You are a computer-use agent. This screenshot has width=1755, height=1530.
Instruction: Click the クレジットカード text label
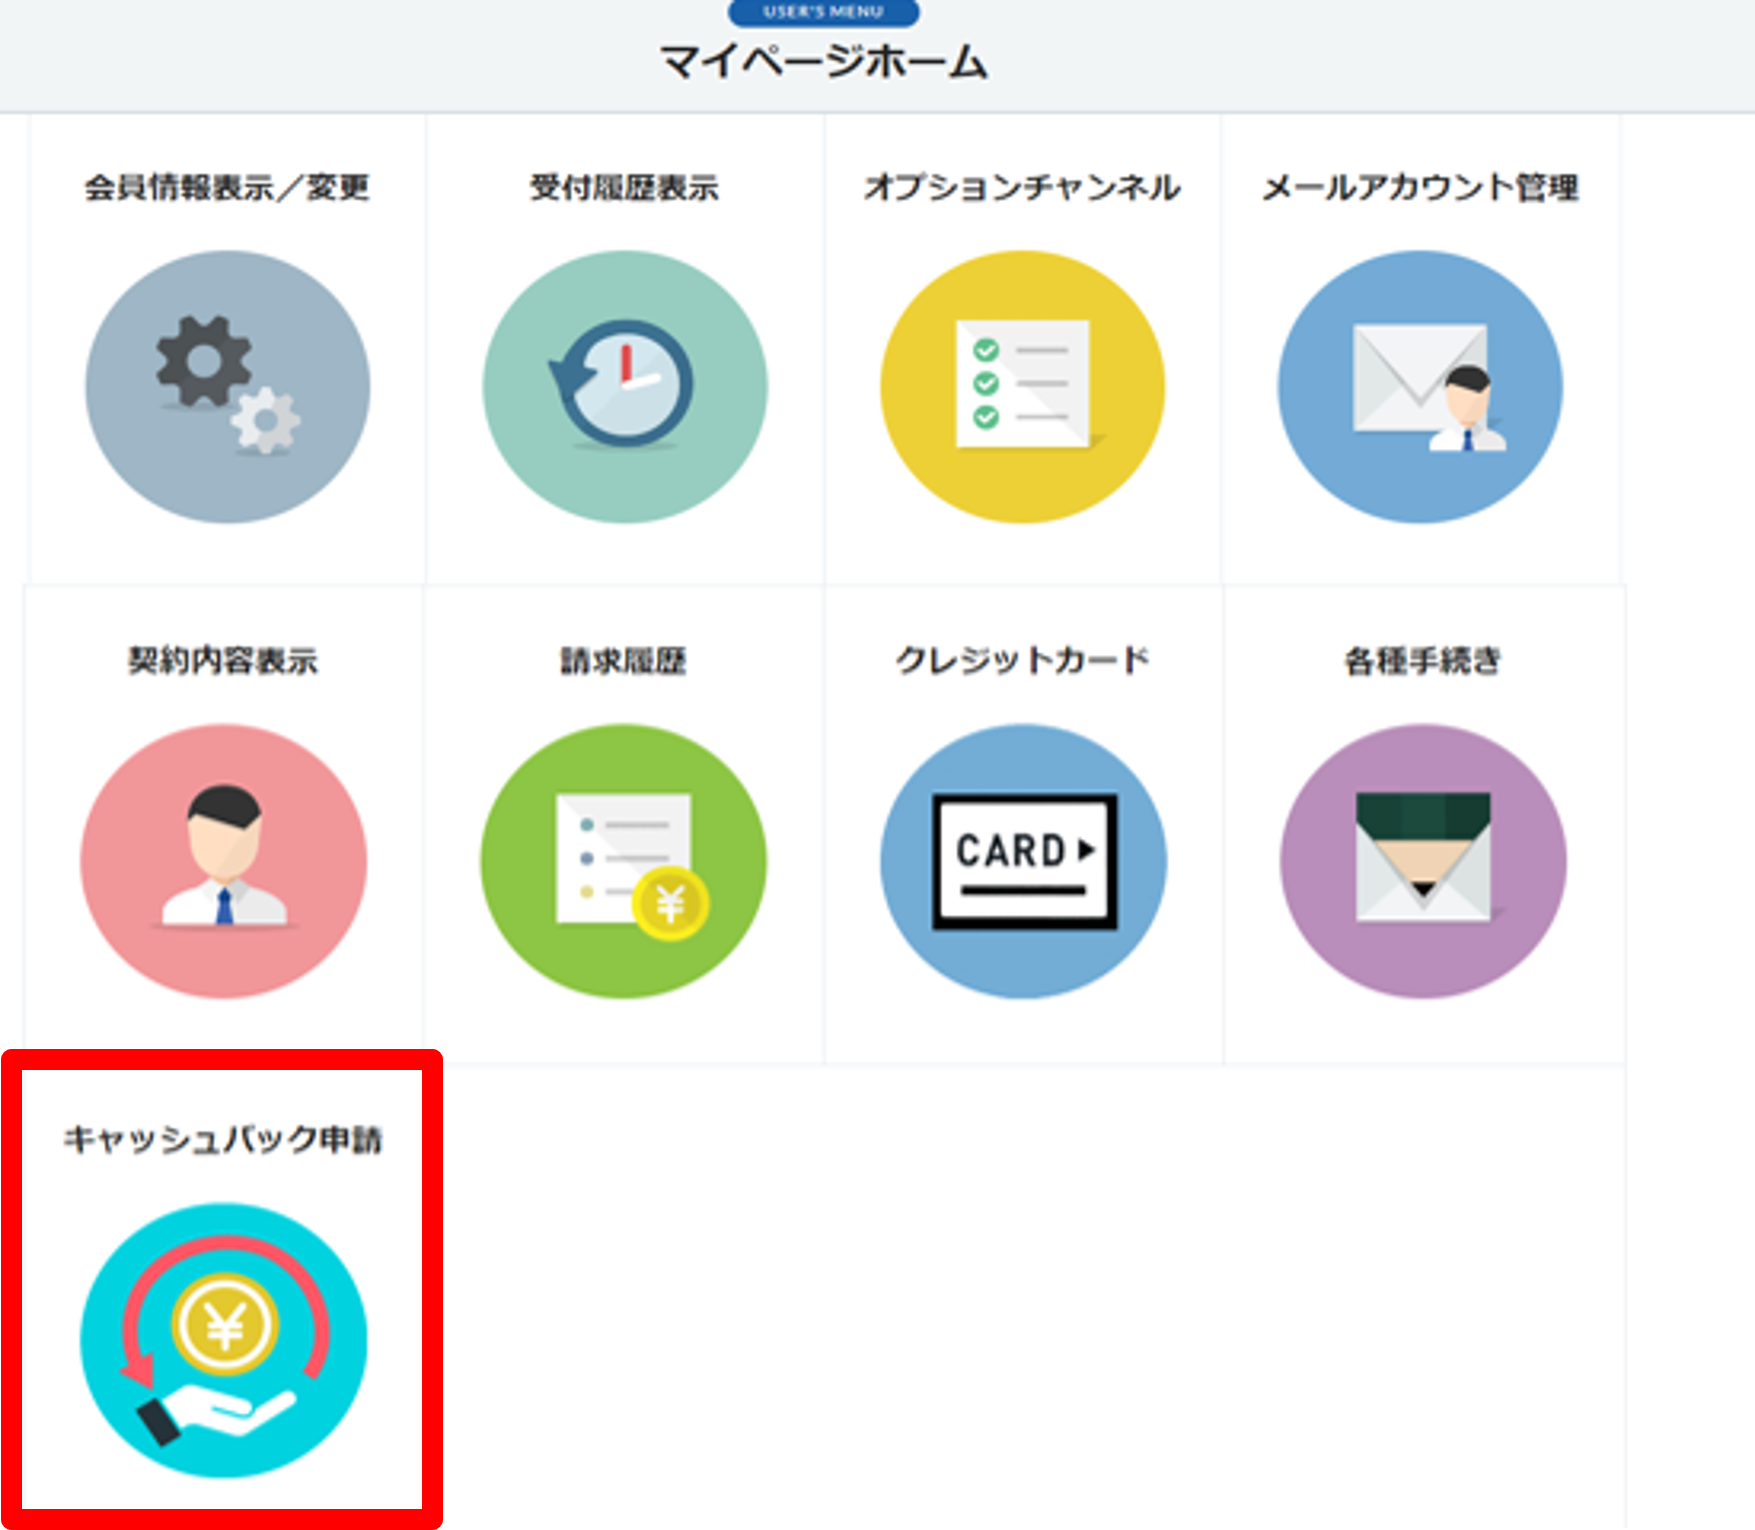click(1022, 660)
